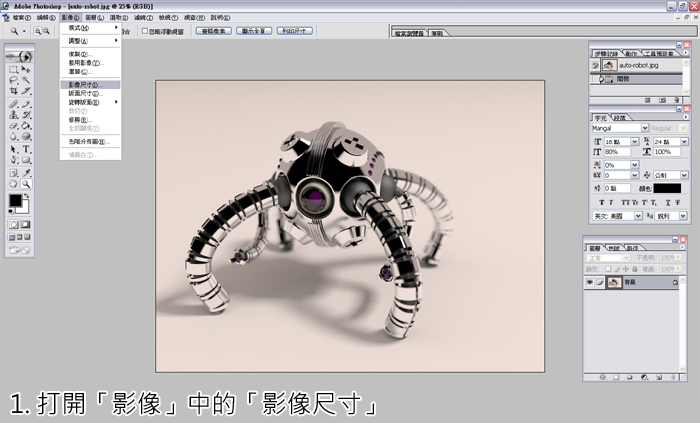The width and height of the screenshot is (700, 423).
Task: Select the Crop tool
Action: pyautogui.click(x=14, y=91)
